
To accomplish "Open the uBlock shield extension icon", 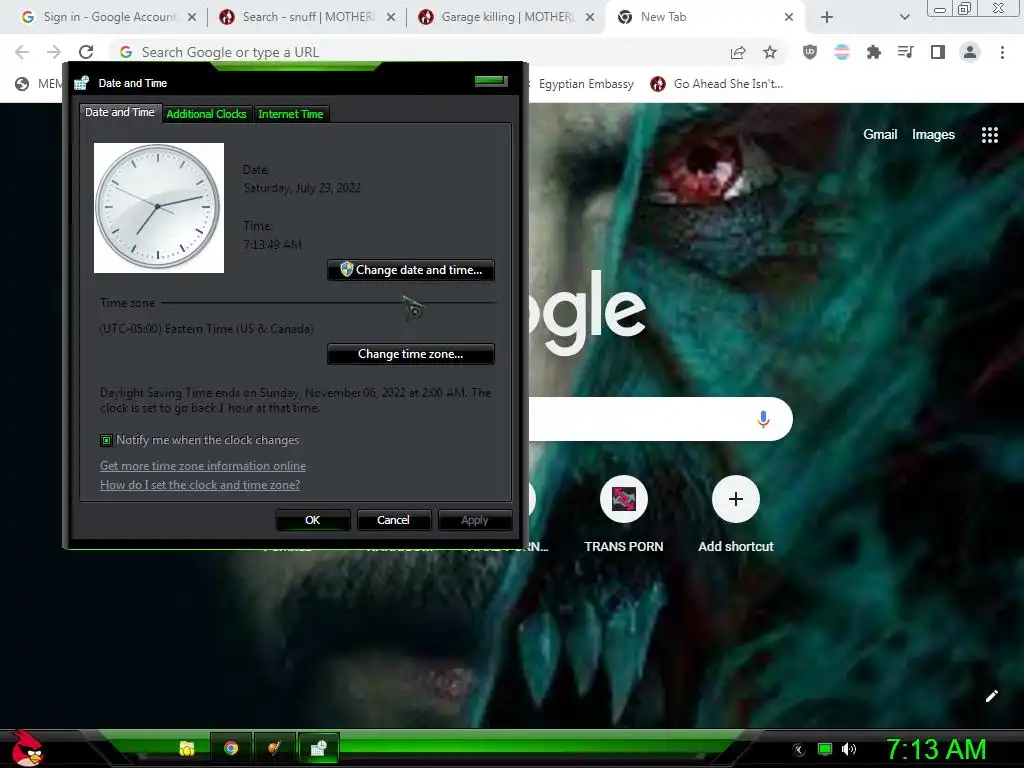I will pos(810,52).
